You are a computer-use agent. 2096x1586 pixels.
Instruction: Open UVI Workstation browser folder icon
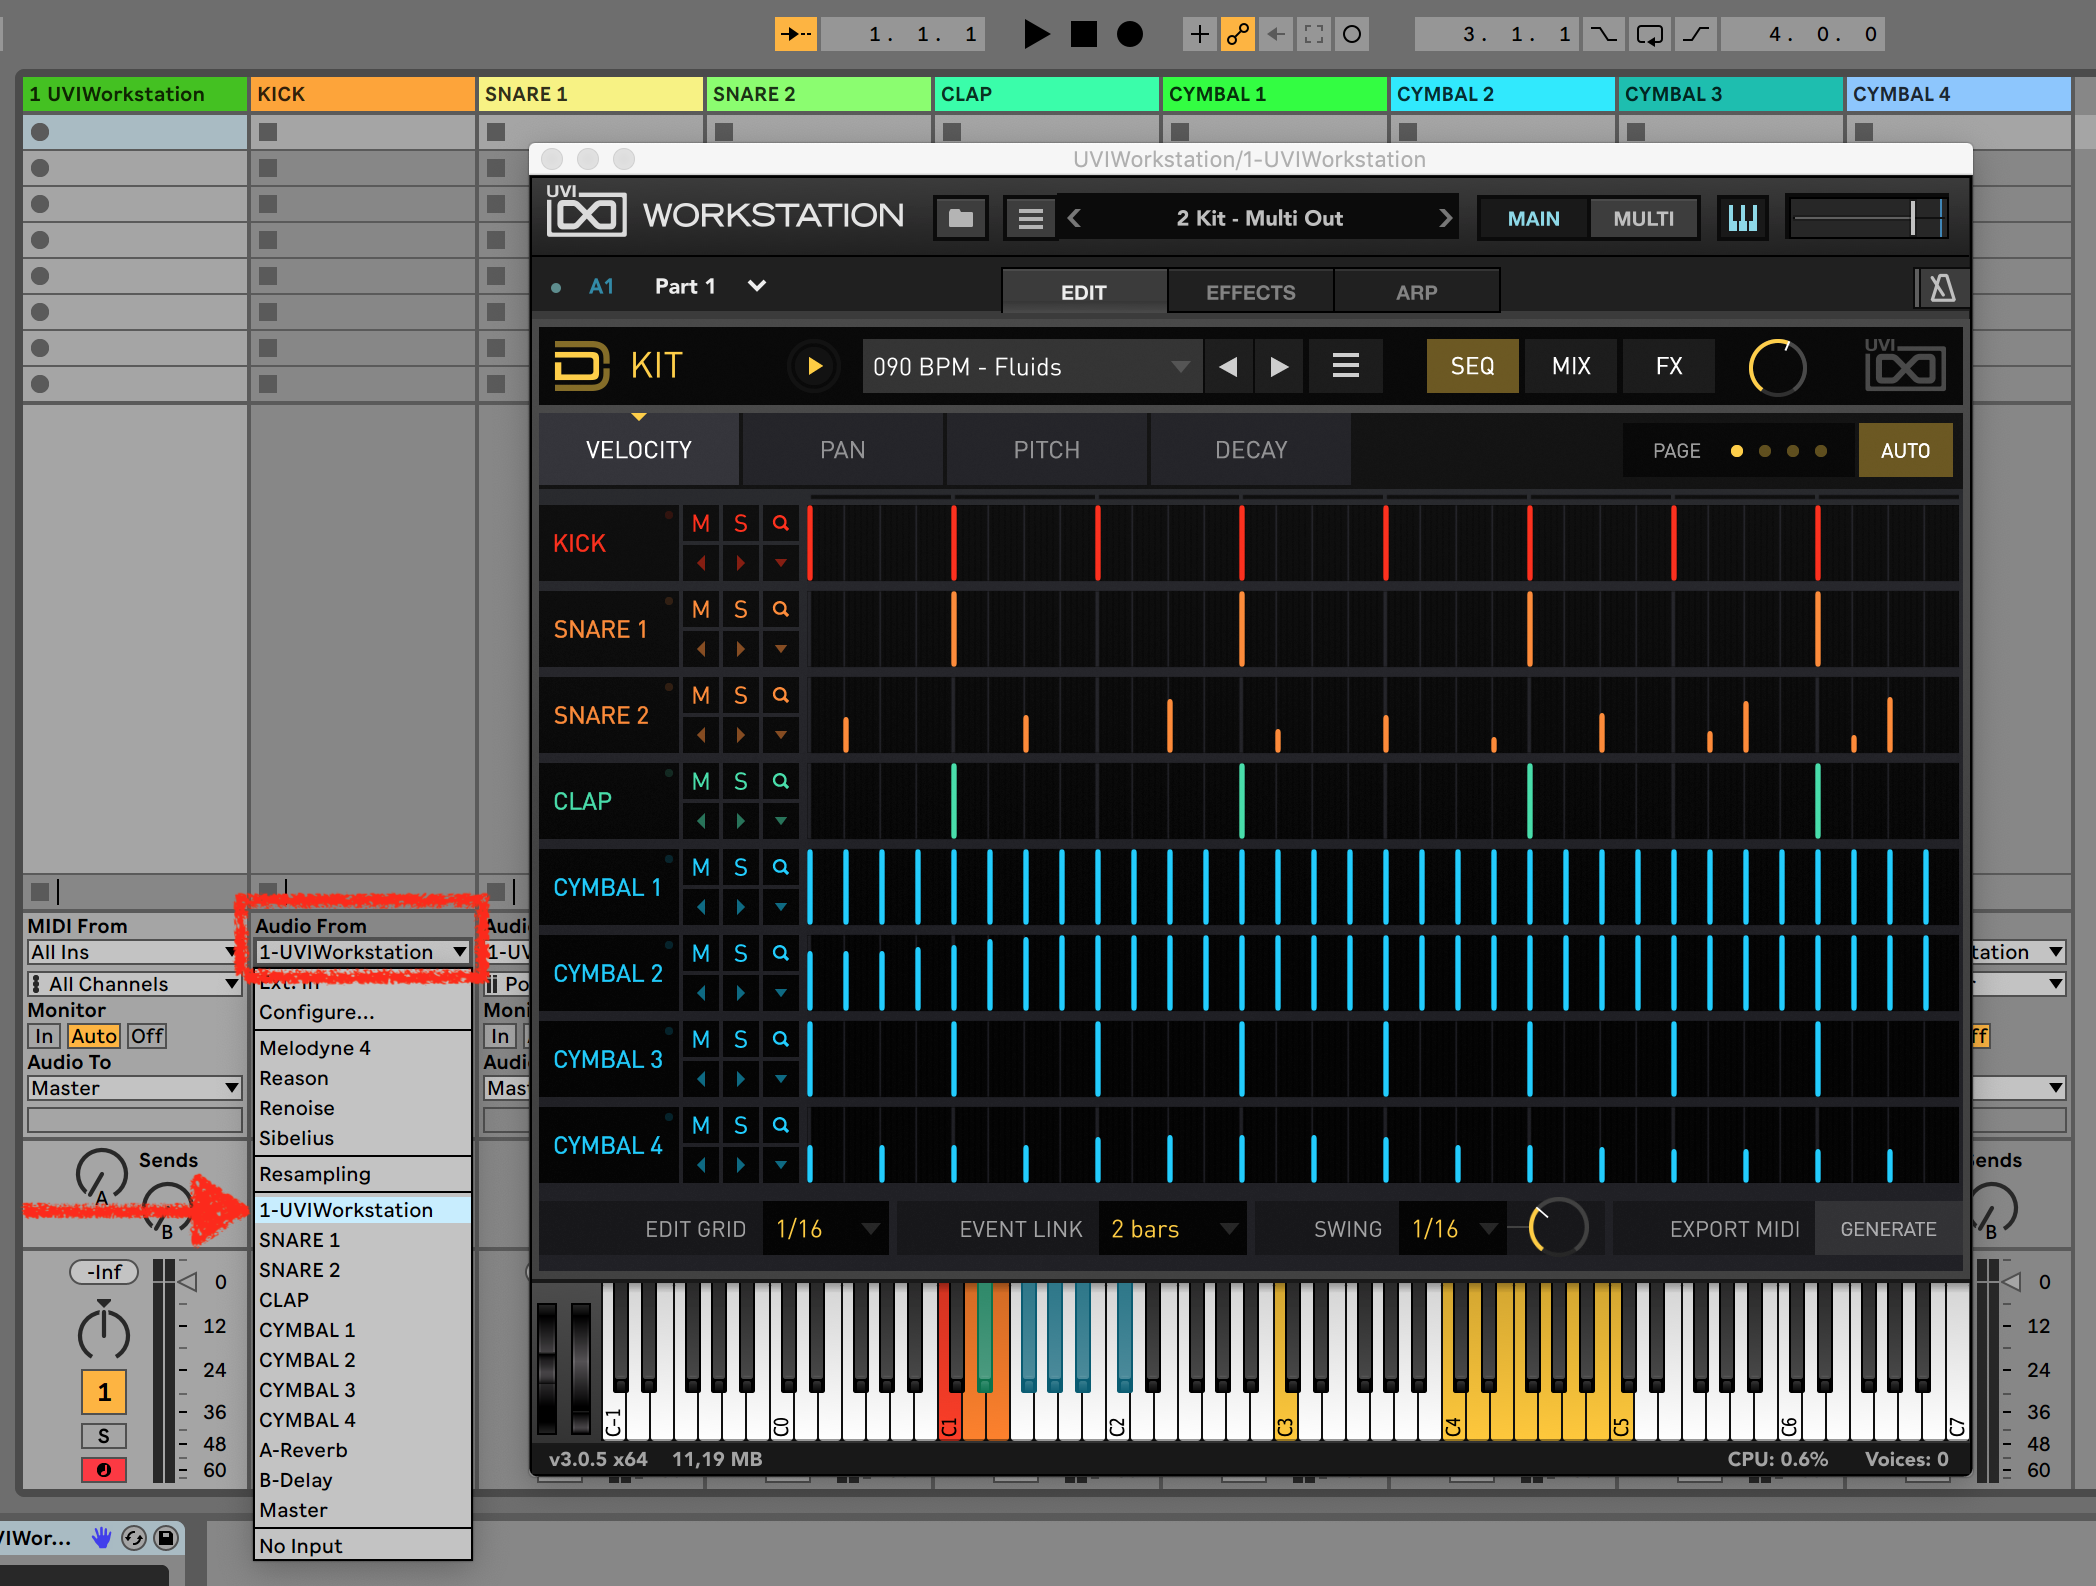coord(961,218)
